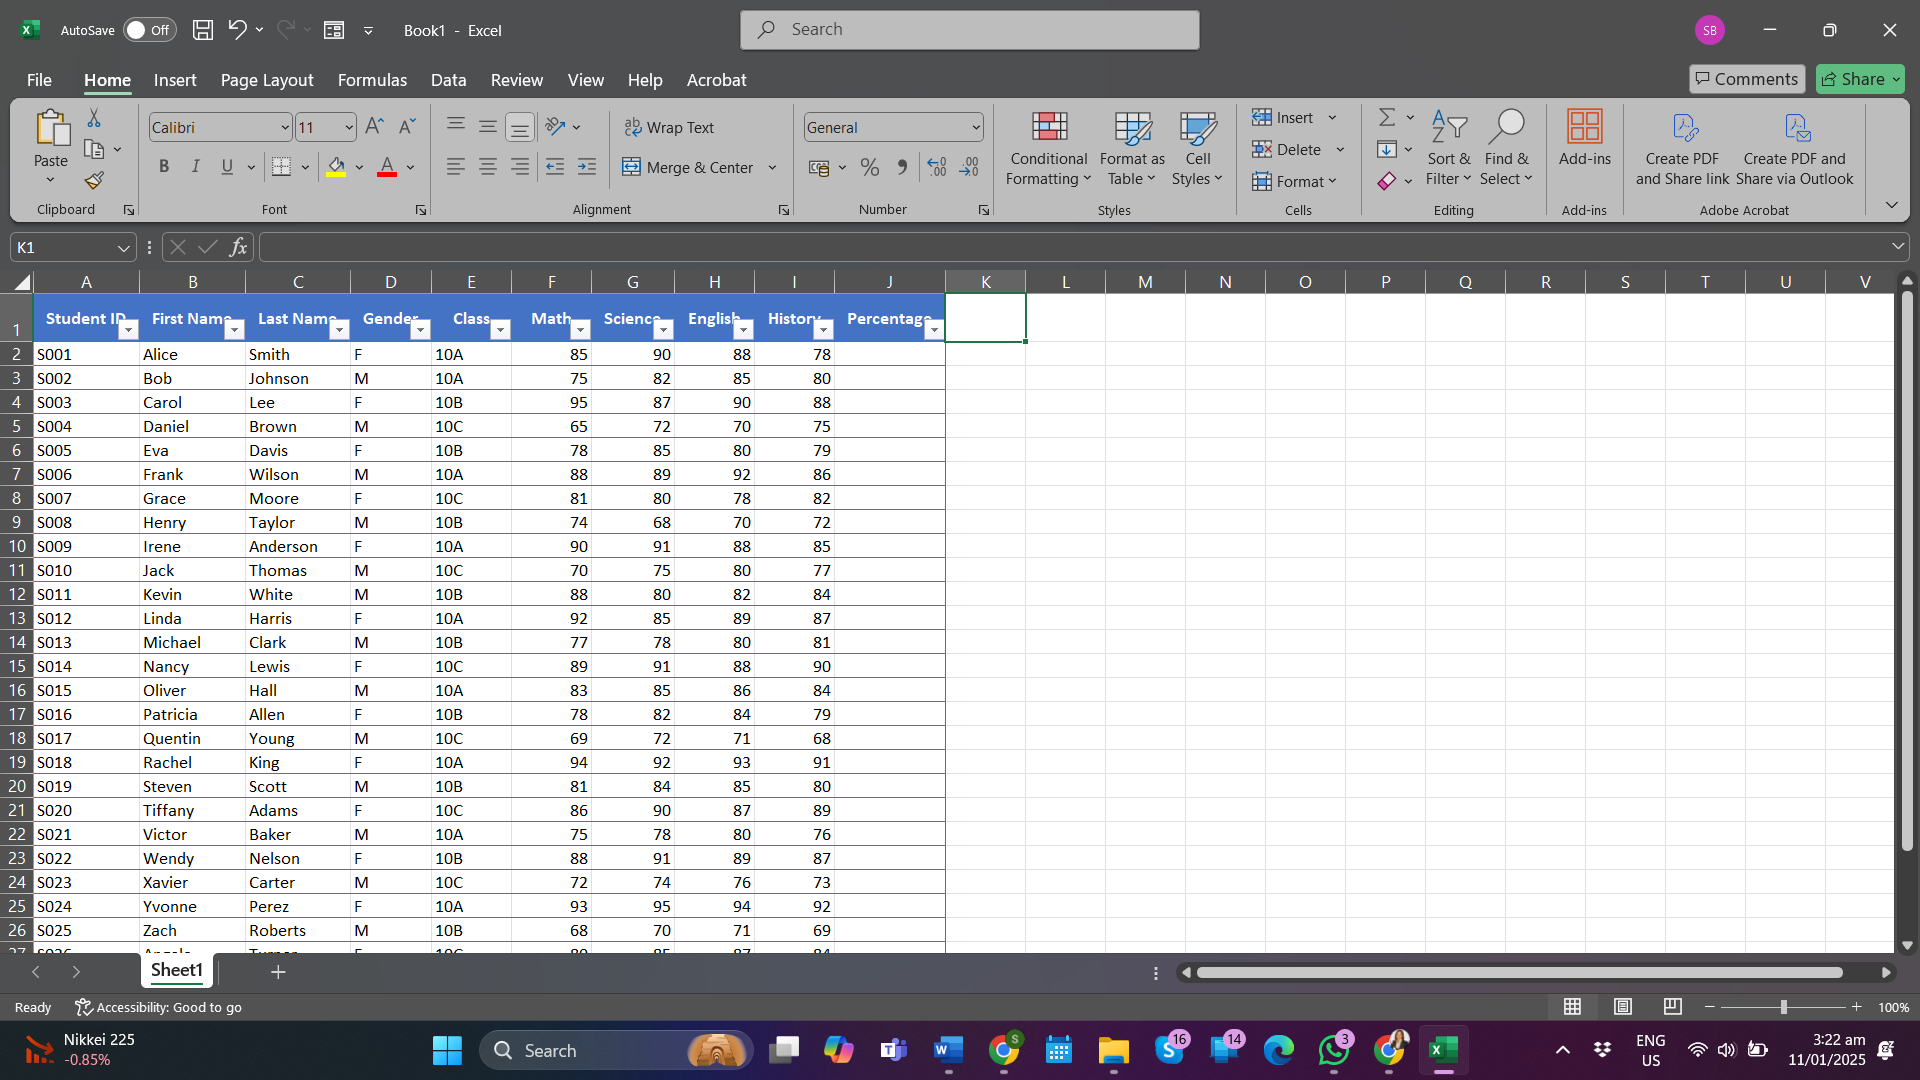The image size is (1920, 1080).
Task: Expand the Number Format dropdown
Action: (x=975, y=128)
